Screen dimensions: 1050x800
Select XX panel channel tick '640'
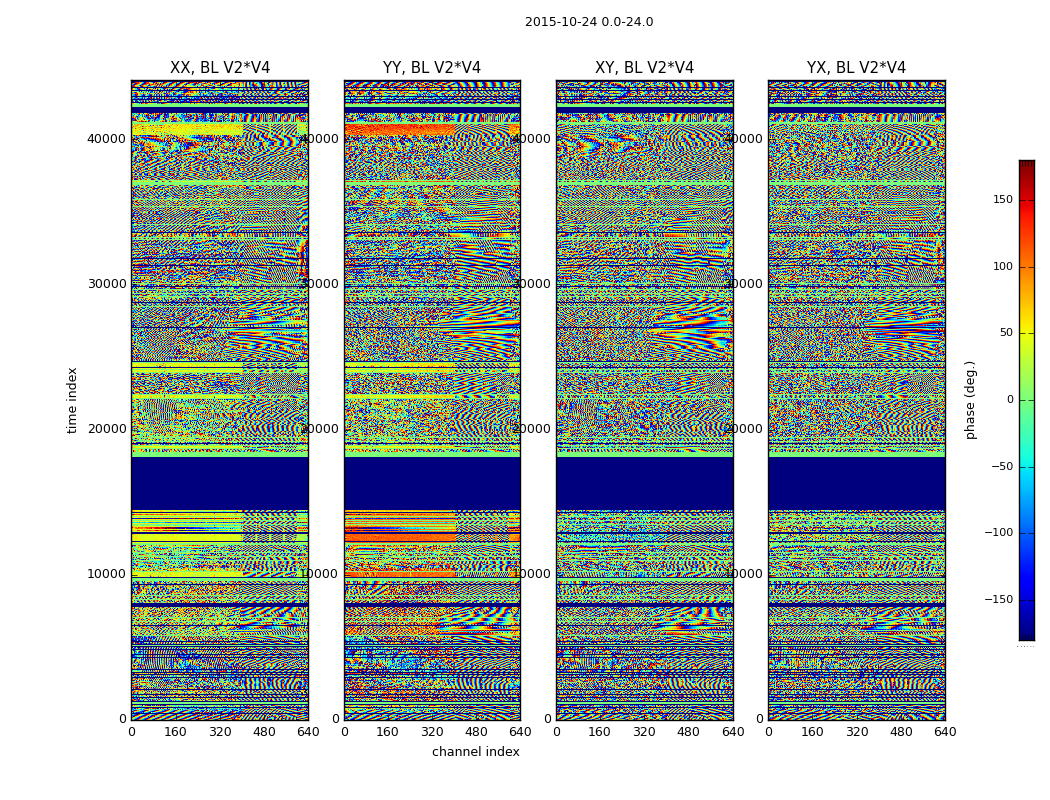pos(308,732)
